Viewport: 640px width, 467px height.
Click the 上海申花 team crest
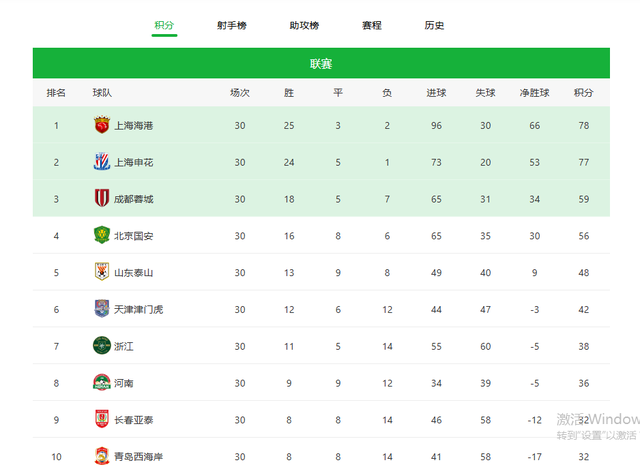point(102,162)
